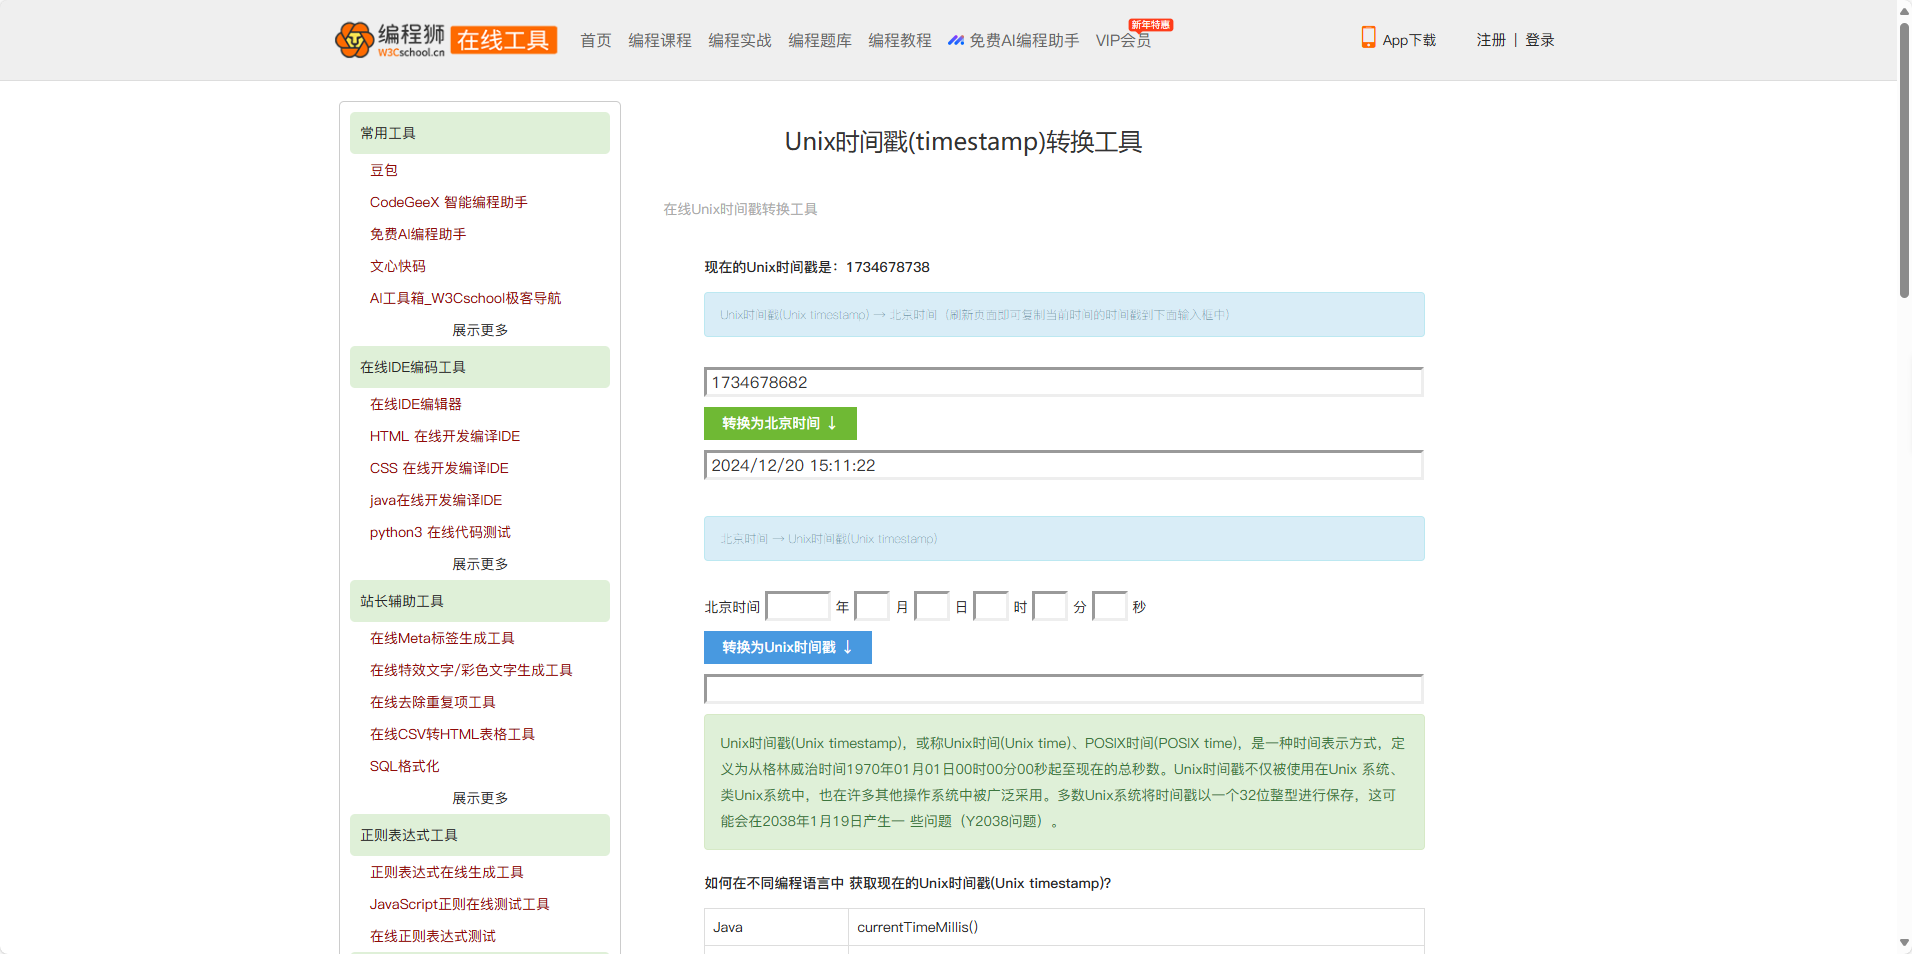Screen dimensions: 1912x954
Task: Click the App下载 text link
Action: [x=1409, y=40]
